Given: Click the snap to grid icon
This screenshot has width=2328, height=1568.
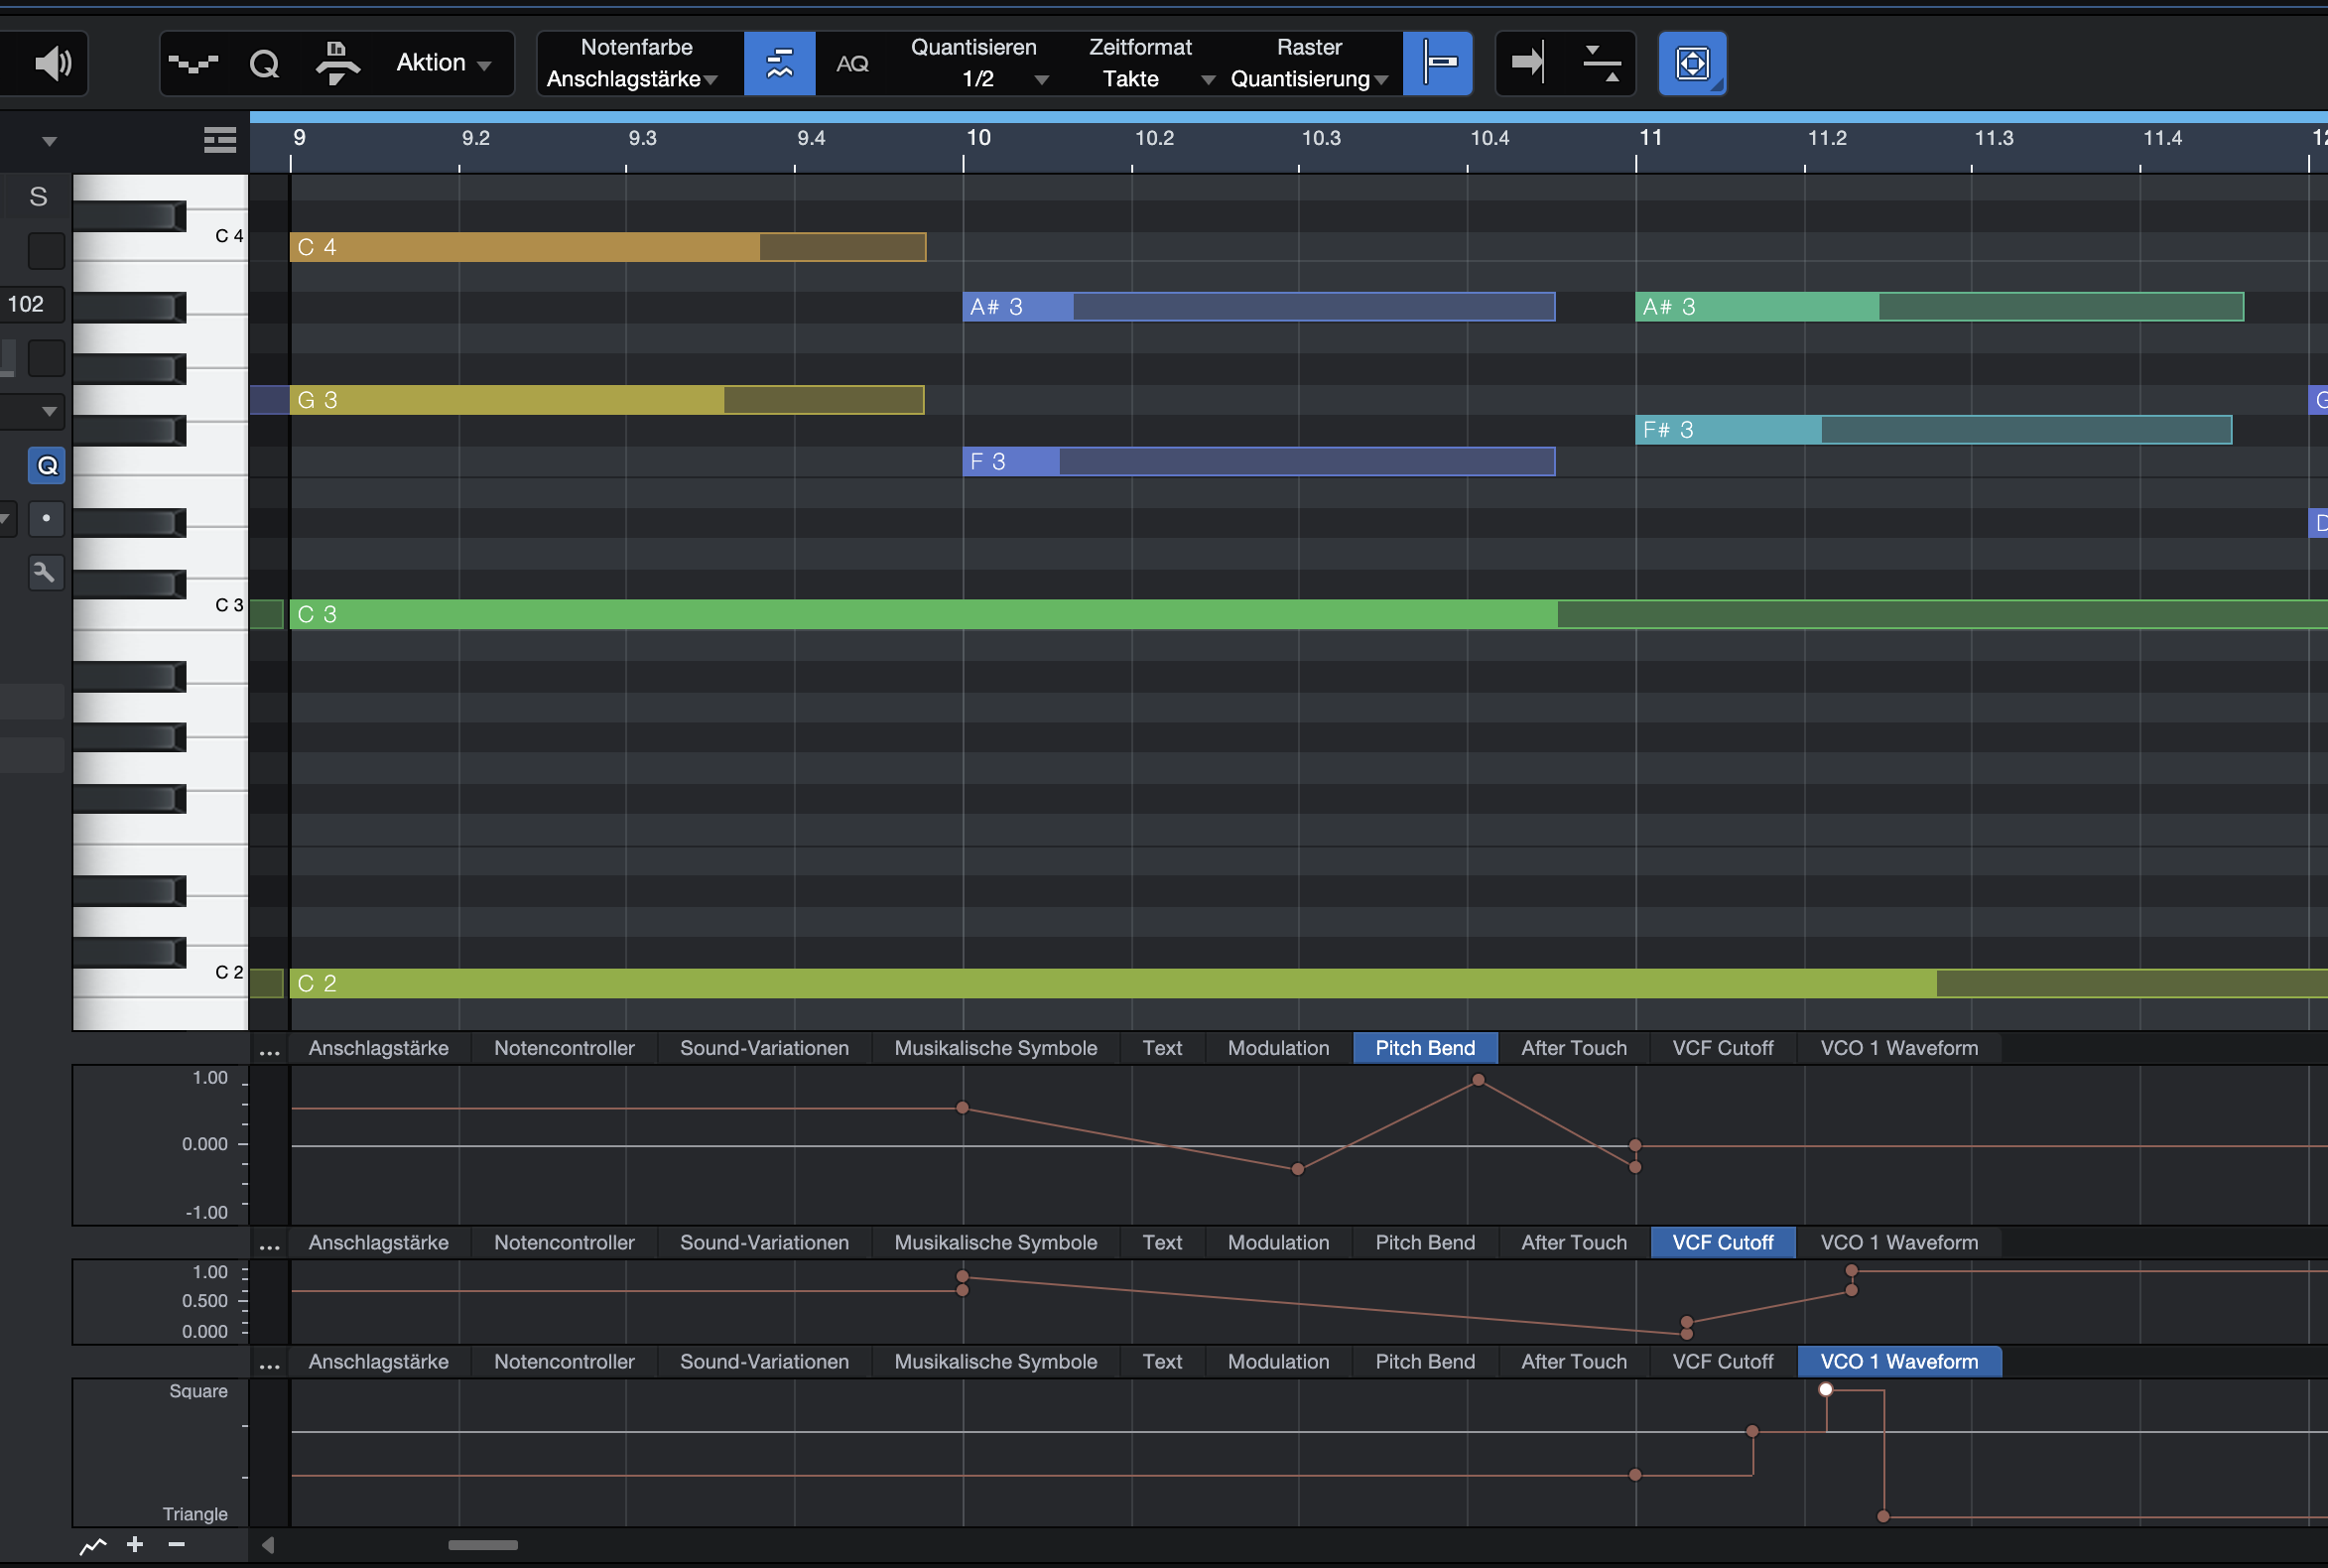Looking at the screenshot, I should 1438,64.
